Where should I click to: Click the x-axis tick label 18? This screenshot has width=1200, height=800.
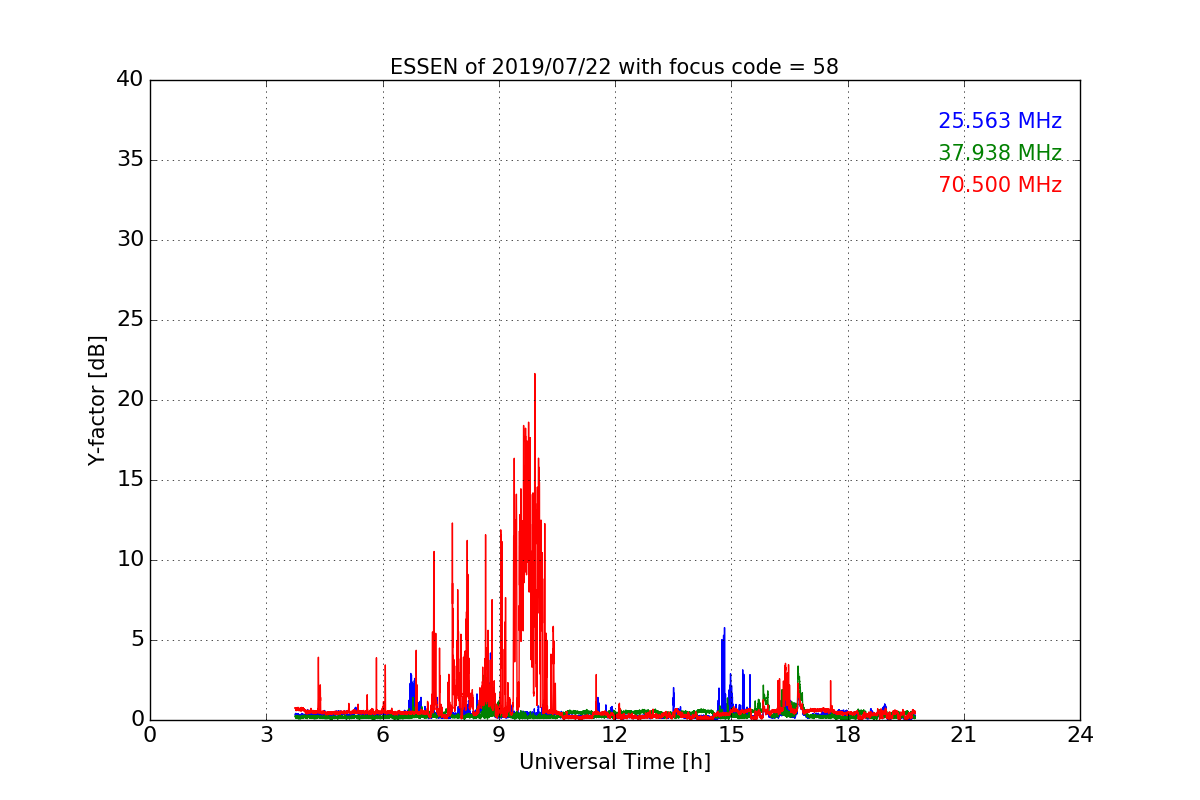(x=848, y=734)
